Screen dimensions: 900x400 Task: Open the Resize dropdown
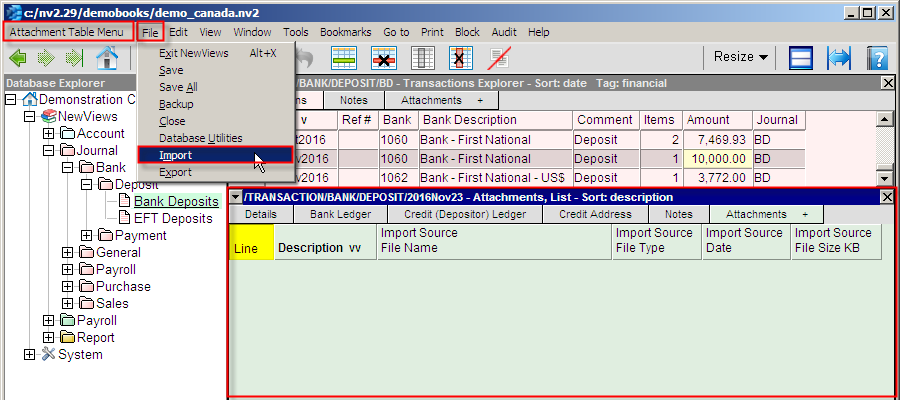741,57
